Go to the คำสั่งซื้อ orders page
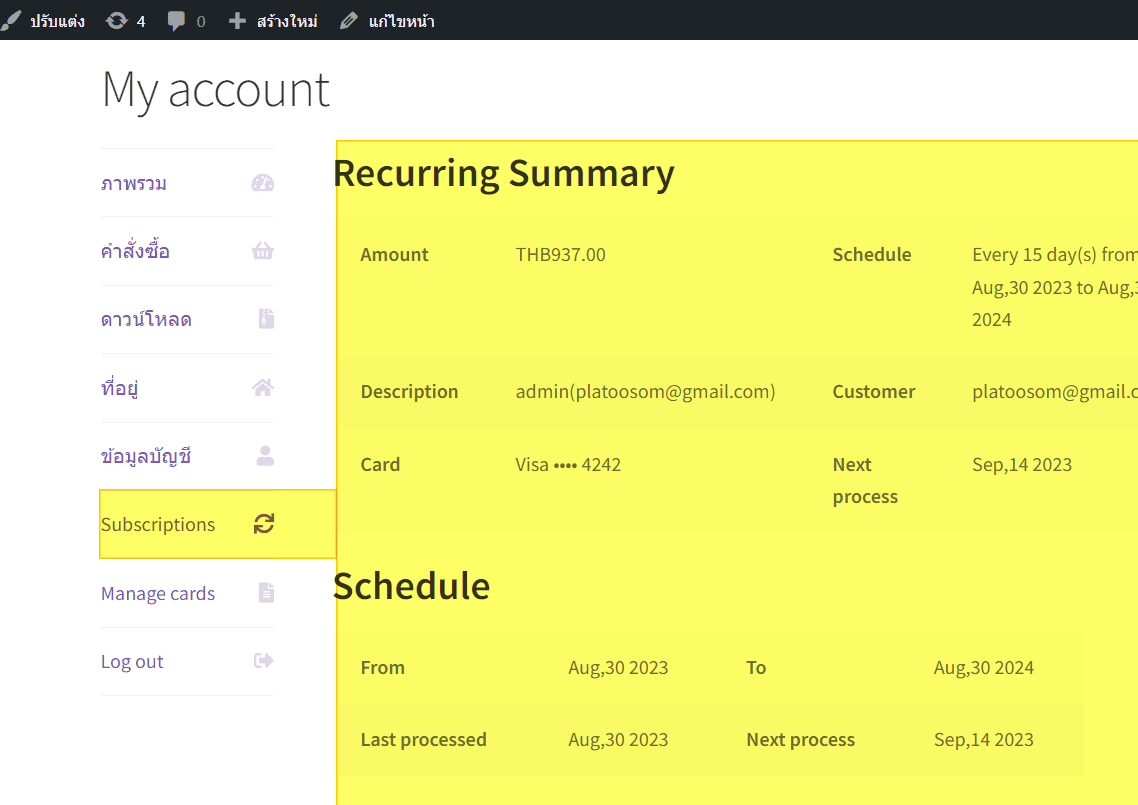The height and width of the screenshot is (805, 1138). [135, 252]
